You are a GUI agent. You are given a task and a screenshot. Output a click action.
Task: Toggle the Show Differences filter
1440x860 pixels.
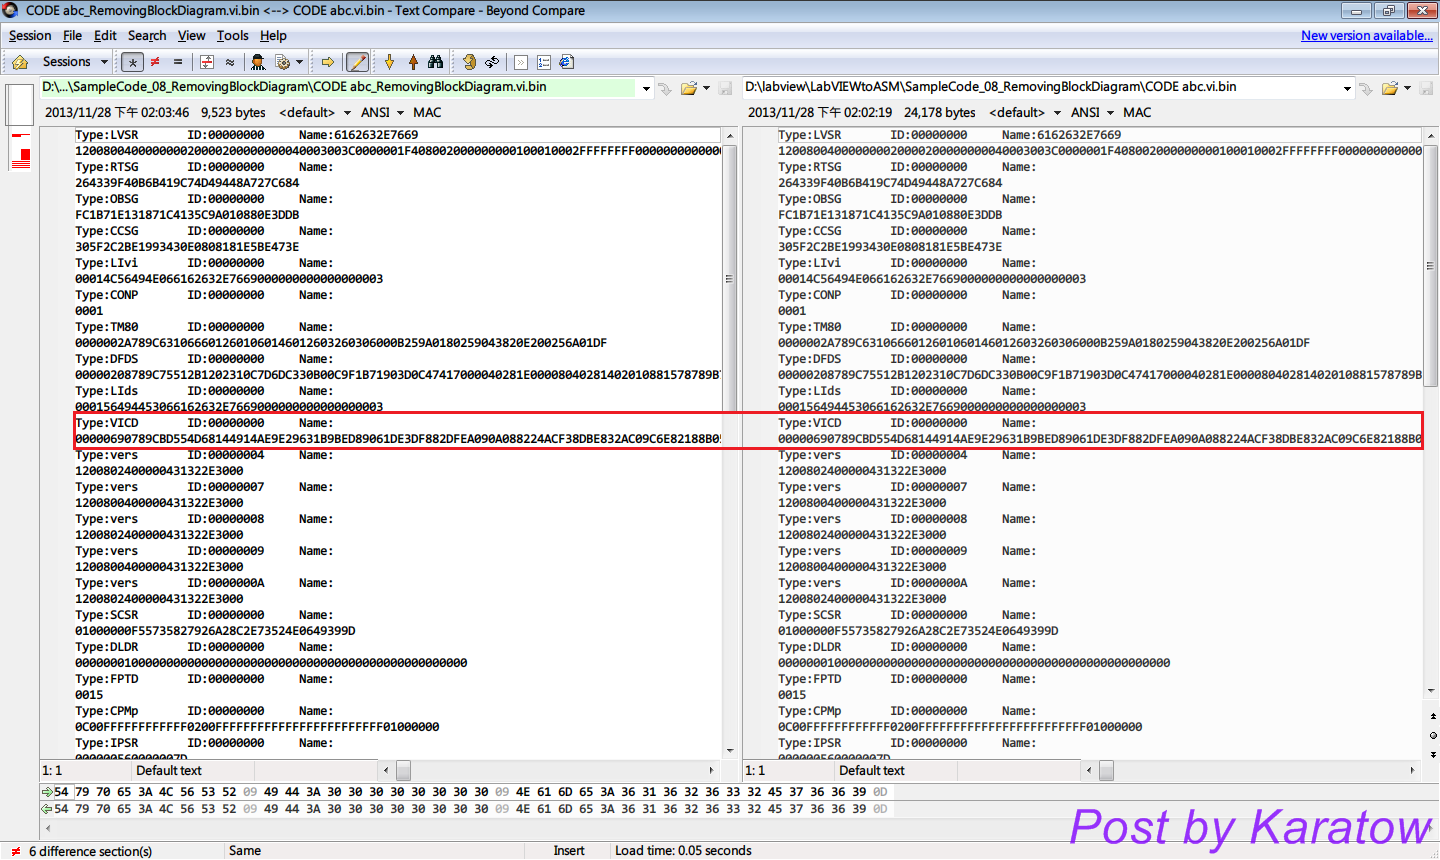(154, 62)
